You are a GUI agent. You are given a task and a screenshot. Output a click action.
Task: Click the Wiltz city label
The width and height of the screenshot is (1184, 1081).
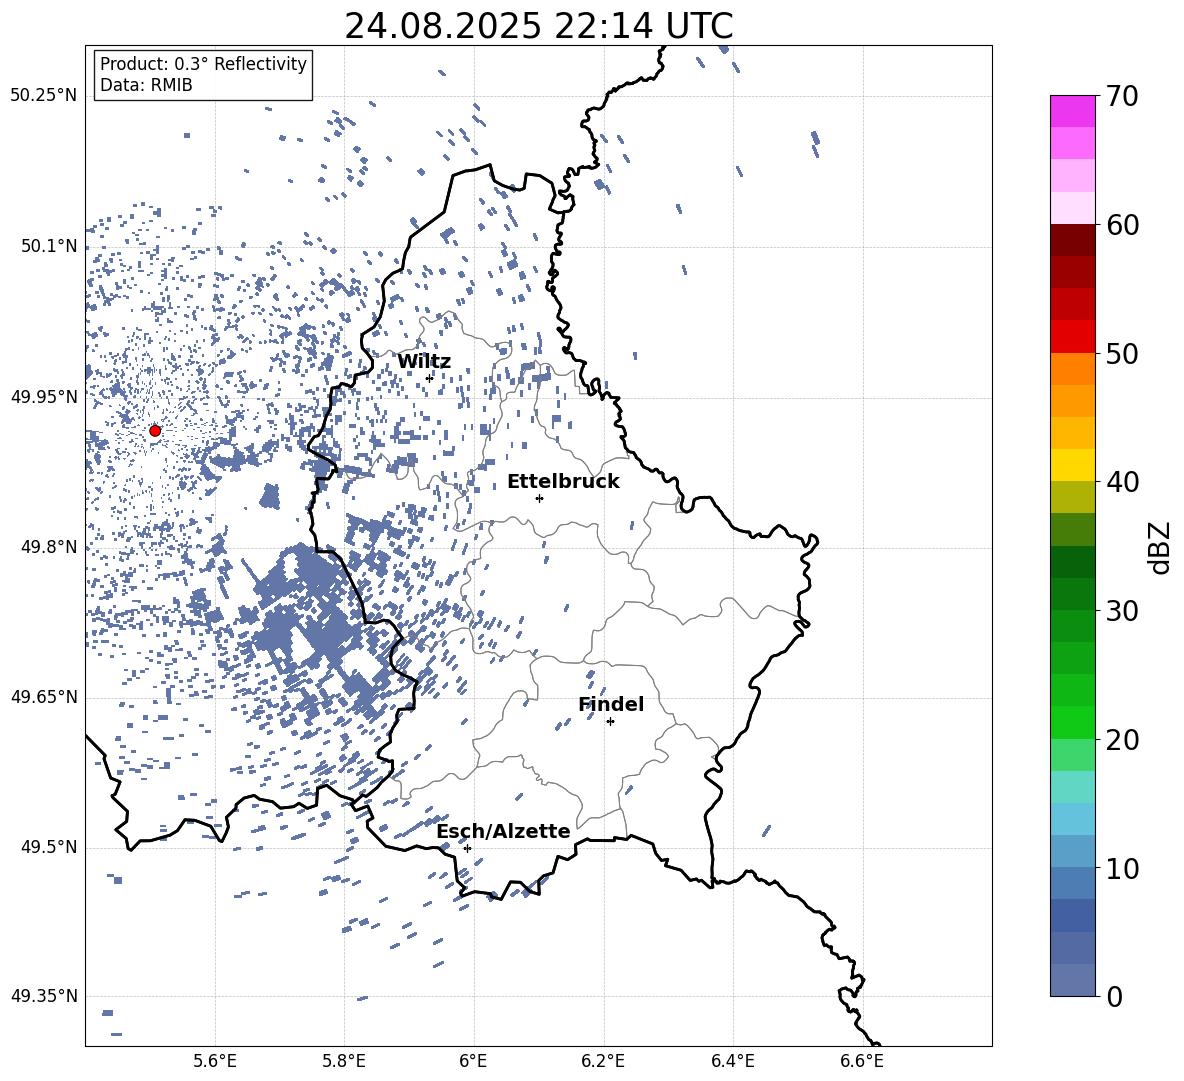pyautogui.click(x=424, y=362)
